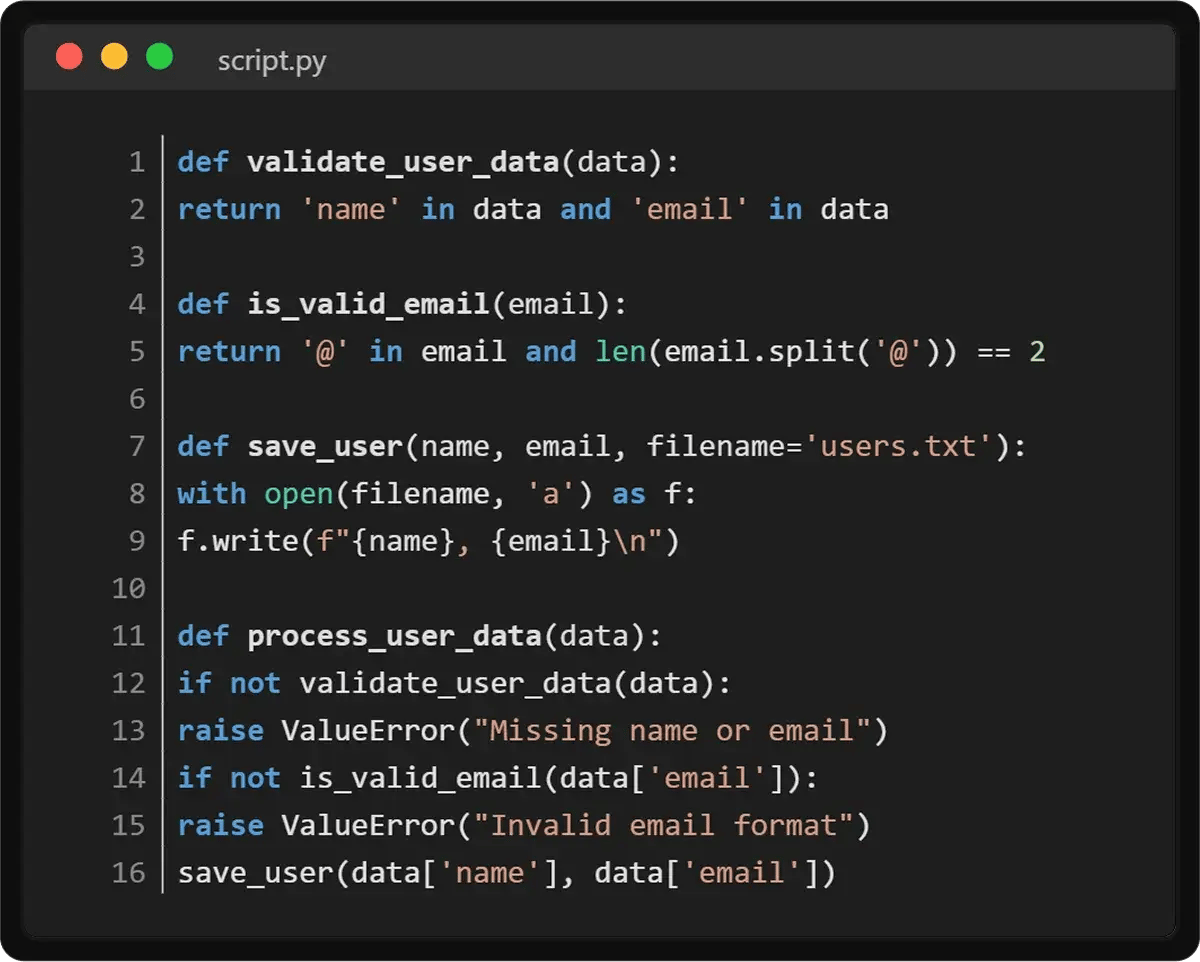Click the 'name' string on line 2

coord(351,209)
